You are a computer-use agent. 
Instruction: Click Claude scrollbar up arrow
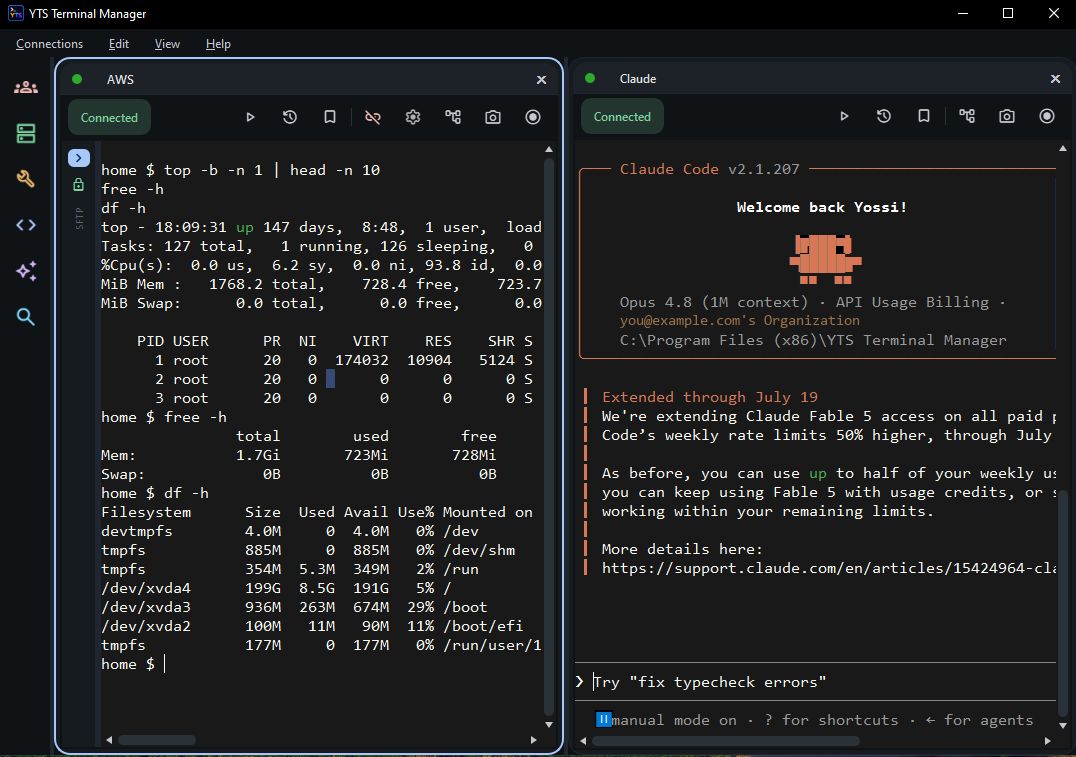(x=1063, y=148)
